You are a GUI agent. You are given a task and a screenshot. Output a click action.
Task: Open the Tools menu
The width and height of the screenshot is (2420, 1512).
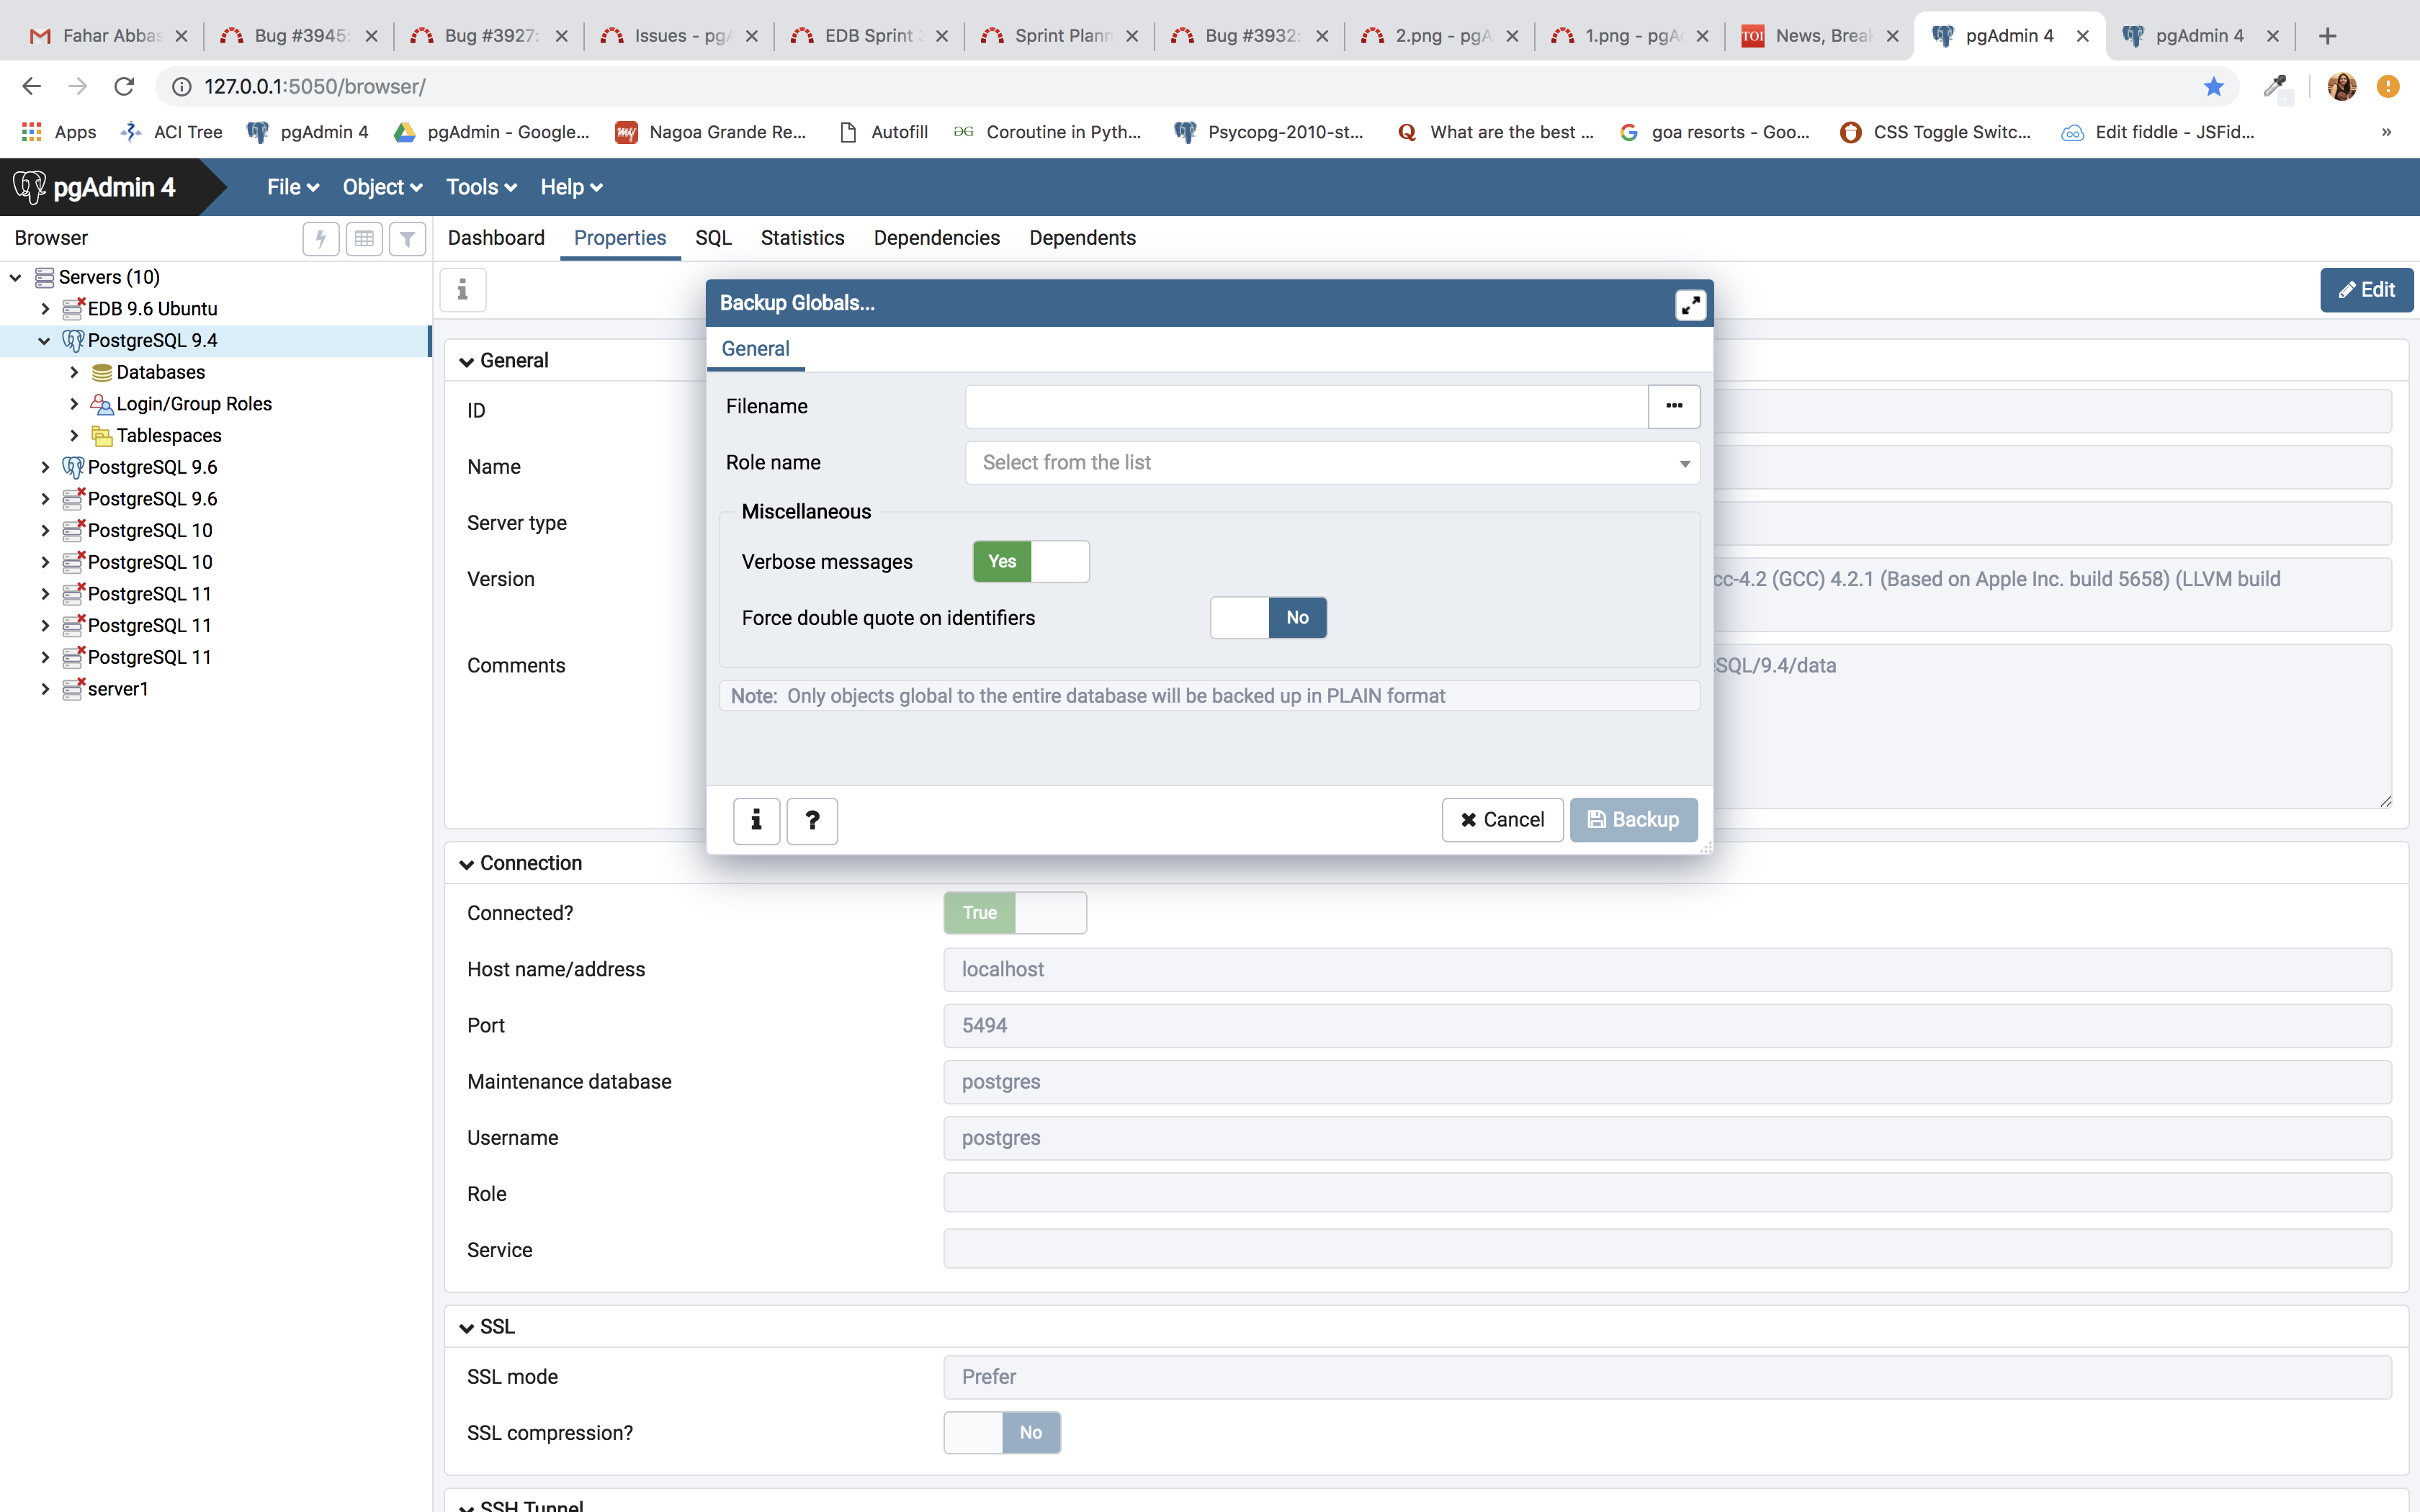pos(481,187)
